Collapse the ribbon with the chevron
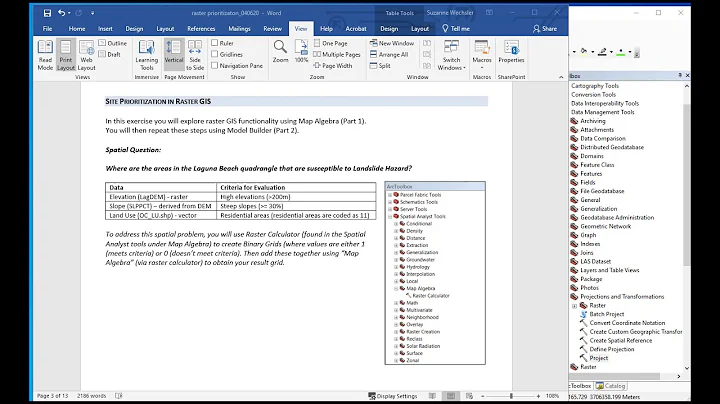720x404 pixels. 561,77
